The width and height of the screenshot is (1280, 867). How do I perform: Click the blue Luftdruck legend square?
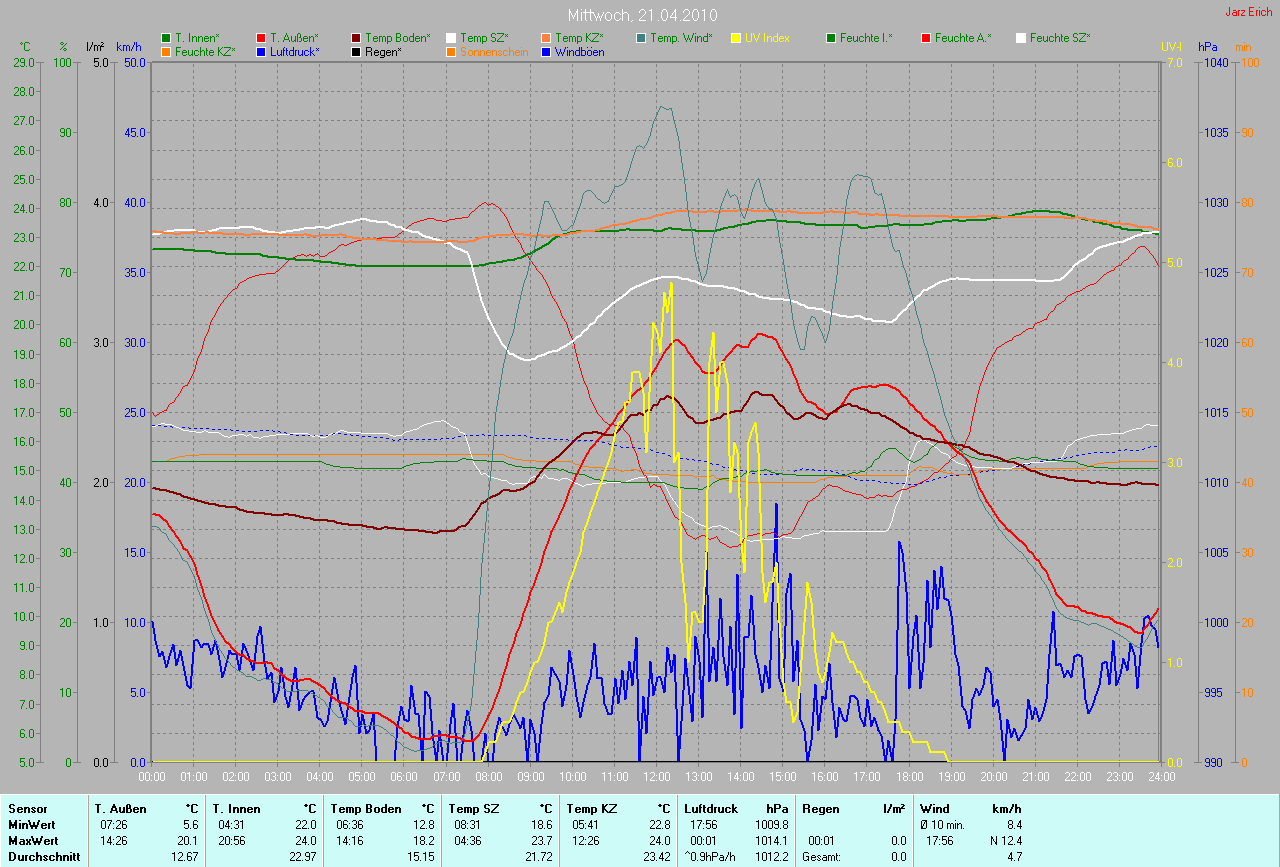click(x=261, y=51)
